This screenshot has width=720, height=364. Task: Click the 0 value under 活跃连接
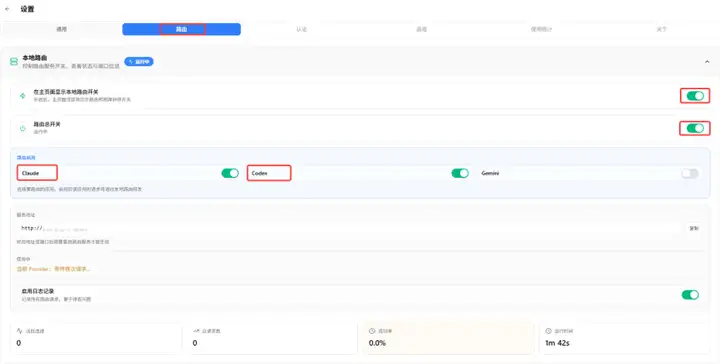19,343
